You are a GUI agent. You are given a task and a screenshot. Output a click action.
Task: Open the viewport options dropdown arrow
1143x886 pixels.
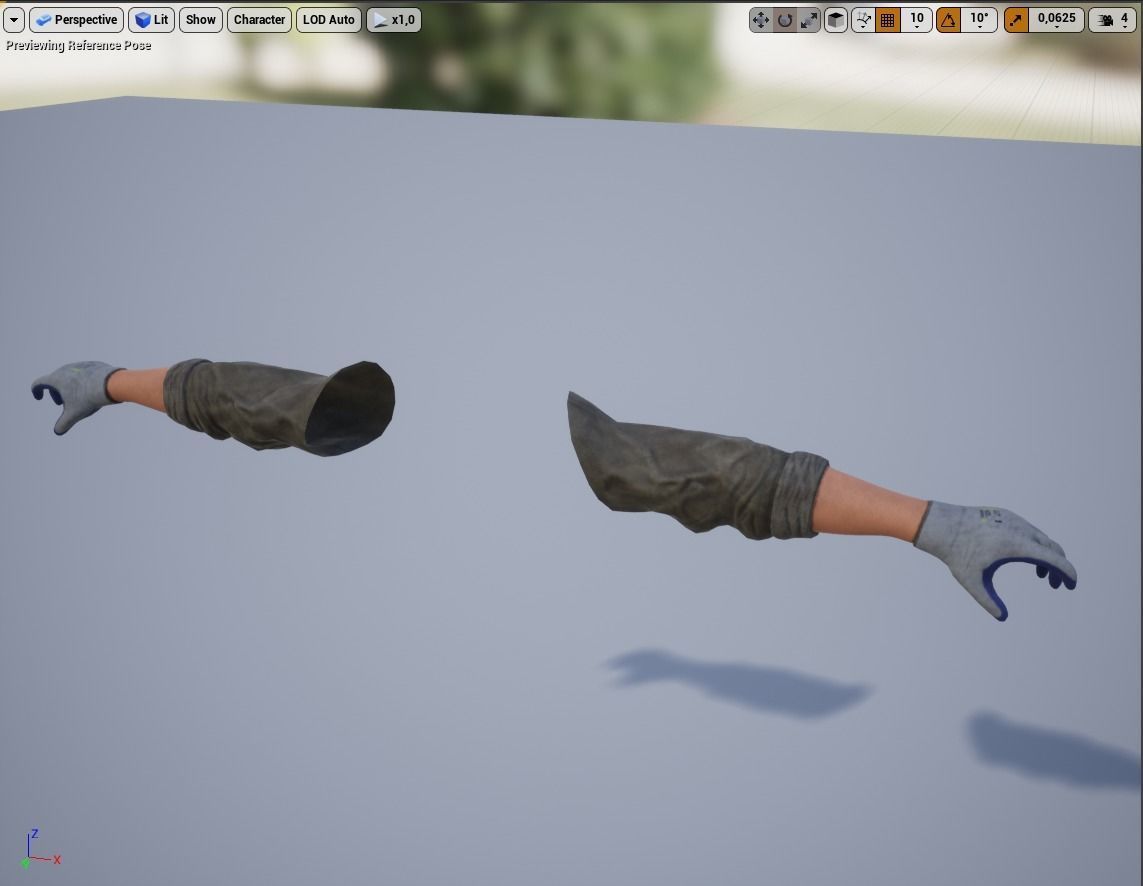click(14, 20)
